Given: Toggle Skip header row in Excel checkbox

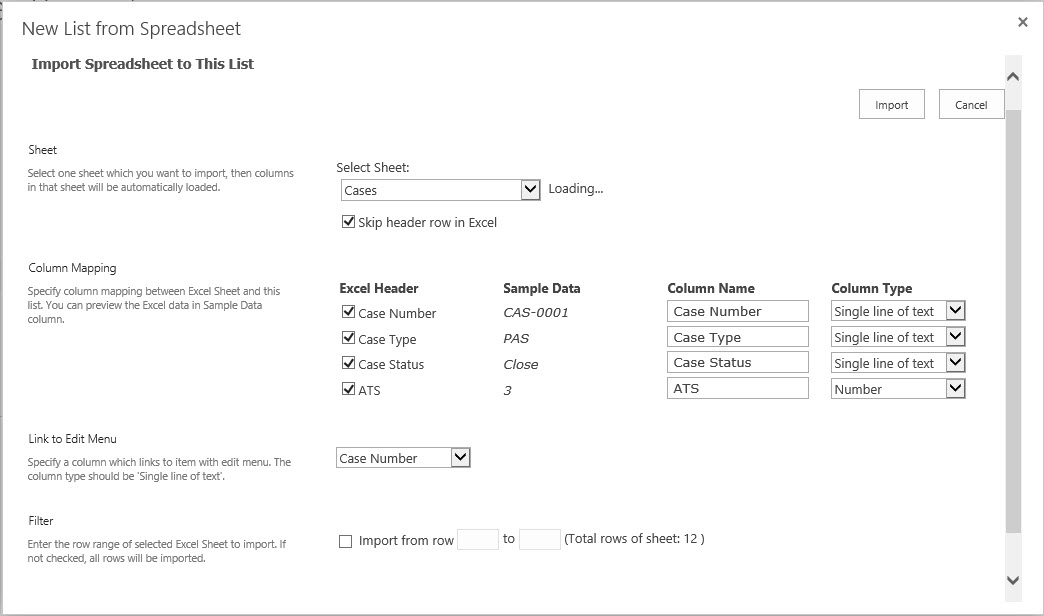Looking at the screenshot, I should pos(348,222).
